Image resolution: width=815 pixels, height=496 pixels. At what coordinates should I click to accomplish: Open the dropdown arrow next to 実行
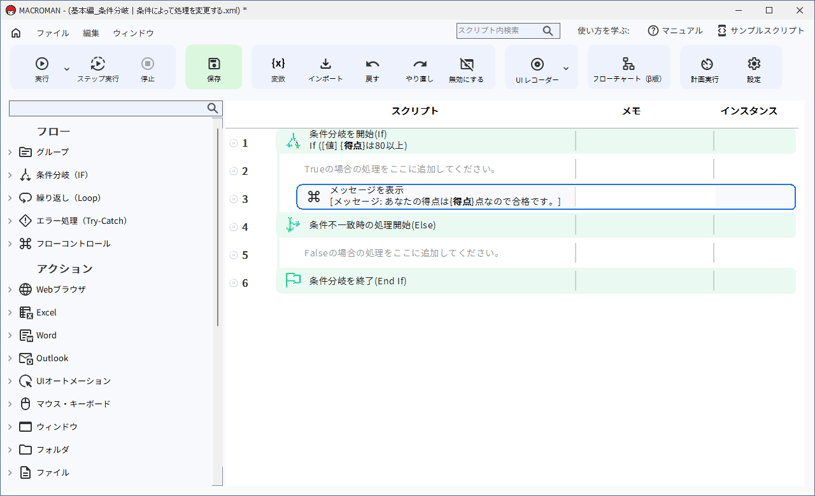pyautogui.click(x=67, y=69)
